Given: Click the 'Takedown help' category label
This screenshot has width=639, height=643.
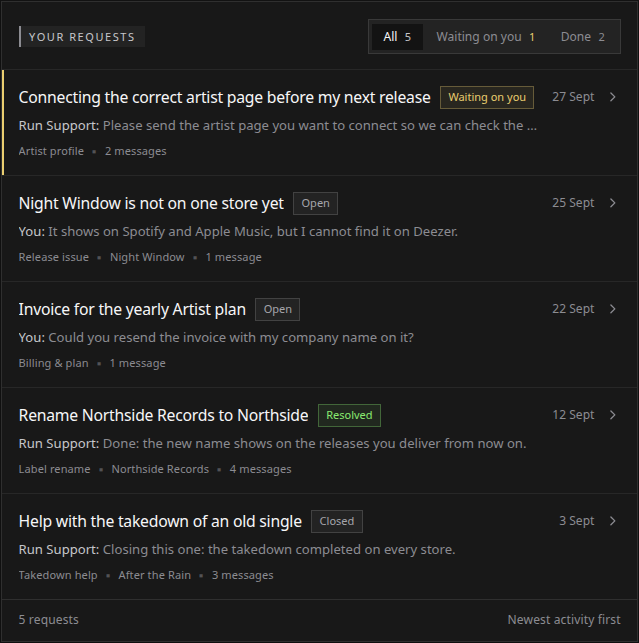Looking at the screenshot, I should point(58,575).
